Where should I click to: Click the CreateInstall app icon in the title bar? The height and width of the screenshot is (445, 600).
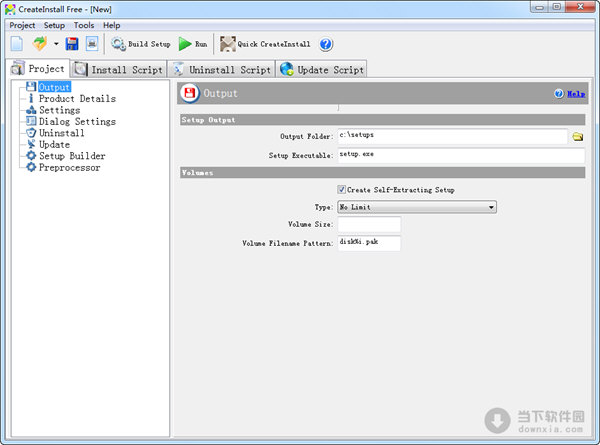click(10, 9)
